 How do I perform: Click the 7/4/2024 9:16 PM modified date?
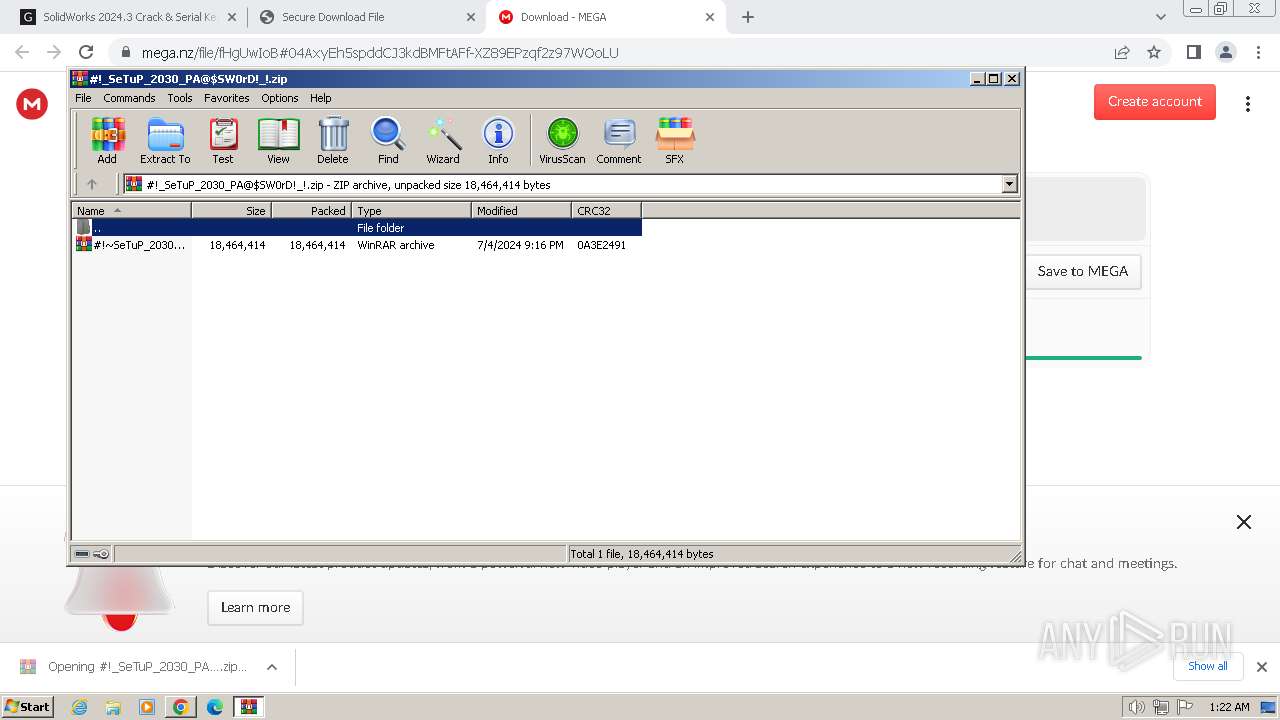[520, 245]
